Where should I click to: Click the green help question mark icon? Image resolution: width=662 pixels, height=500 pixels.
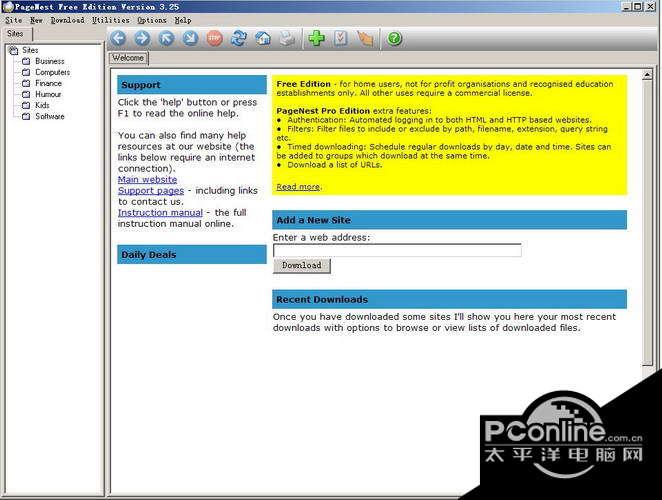click(x=394, y=39)
